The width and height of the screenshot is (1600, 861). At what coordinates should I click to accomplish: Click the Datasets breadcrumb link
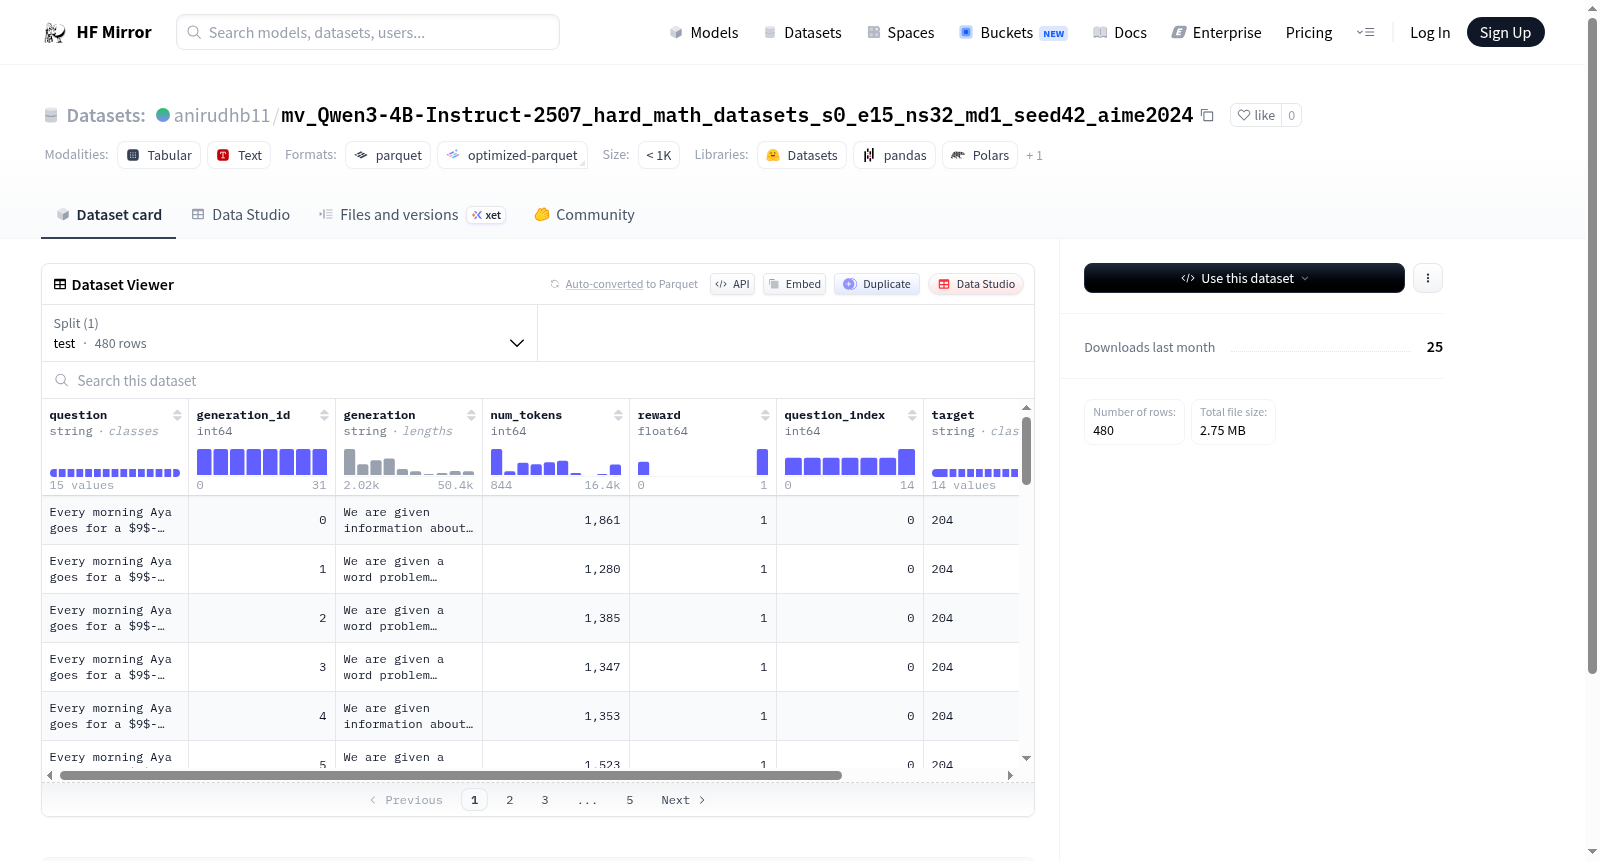coord(106,115)
